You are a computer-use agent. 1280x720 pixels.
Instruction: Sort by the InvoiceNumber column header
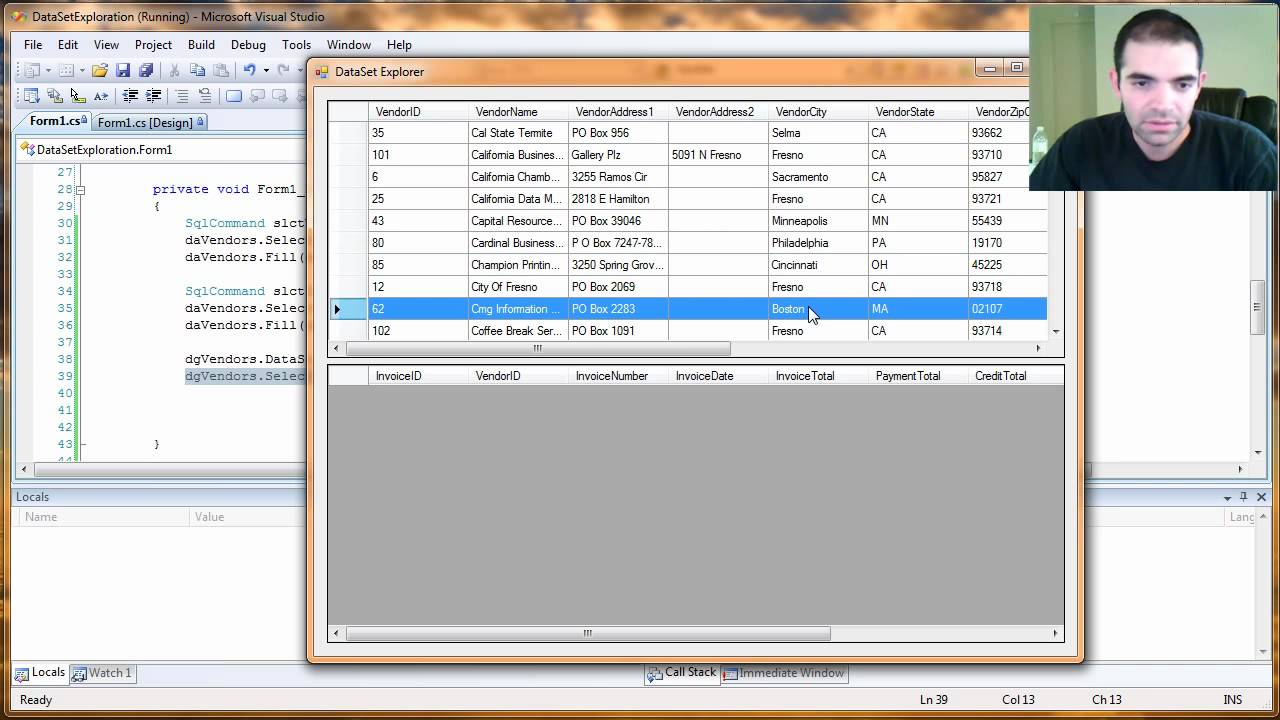click(618, 376)
